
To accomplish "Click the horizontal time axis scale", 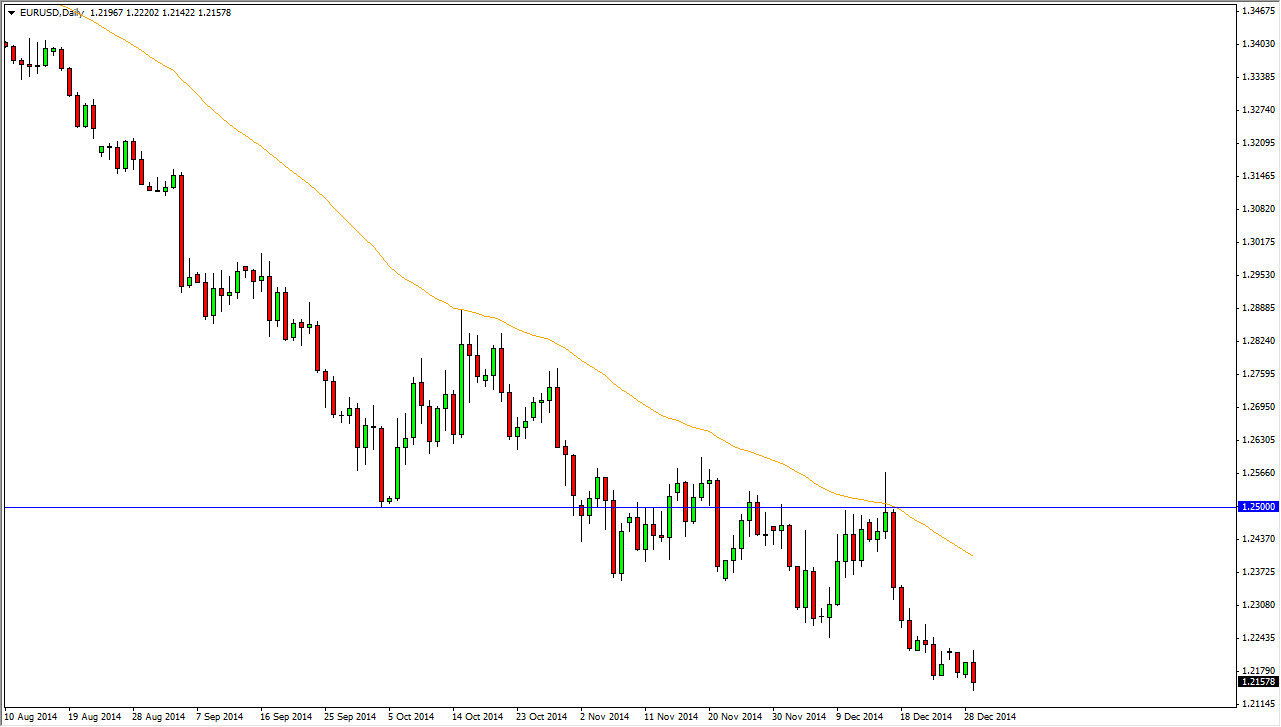I will coord(600,717).
